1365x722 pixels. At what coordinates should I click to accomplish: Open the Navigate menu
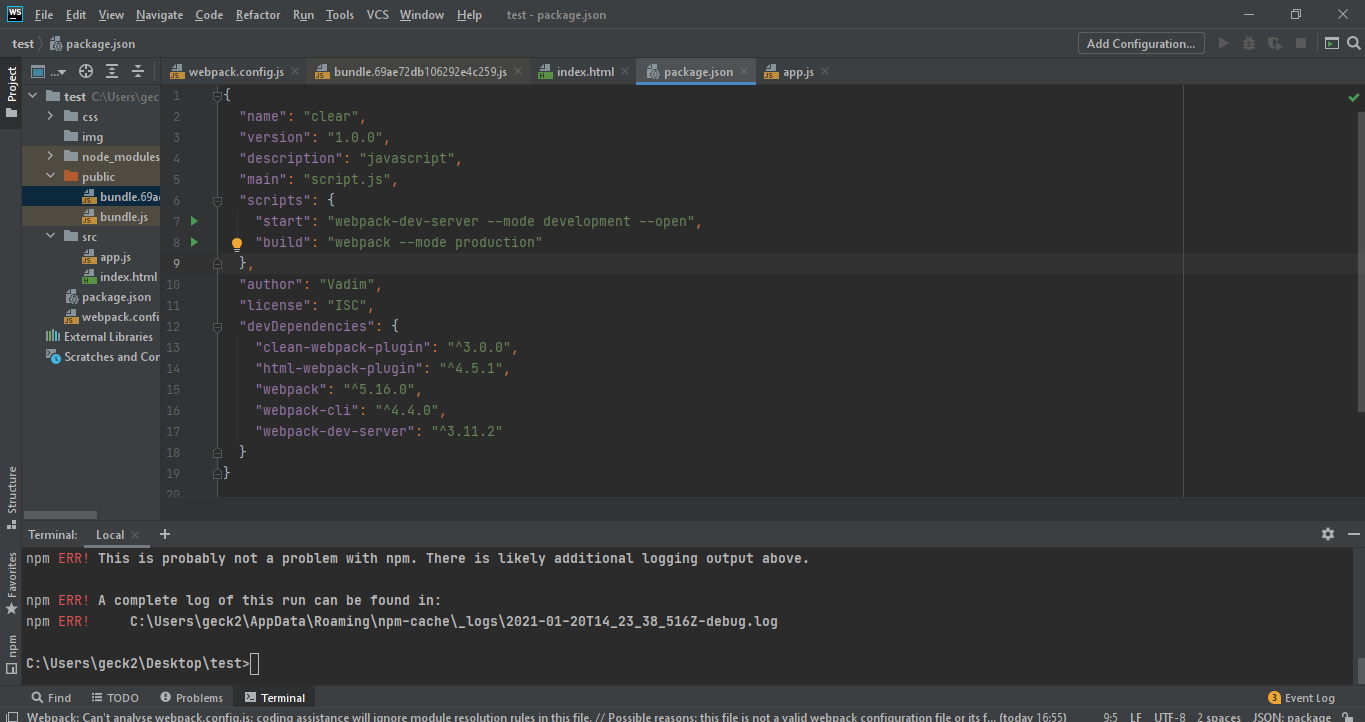pyautogui.click(x=160, y=15)
